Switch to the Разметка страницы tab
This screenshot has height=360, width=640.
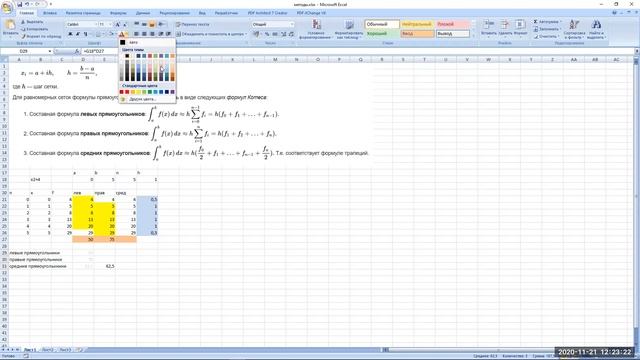(83, 13)
